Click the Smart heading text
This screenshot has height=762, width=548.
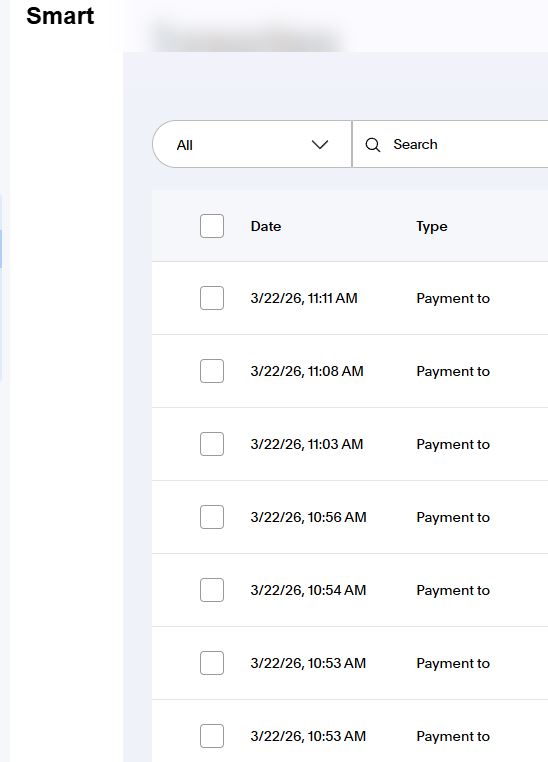click(60, 16)
